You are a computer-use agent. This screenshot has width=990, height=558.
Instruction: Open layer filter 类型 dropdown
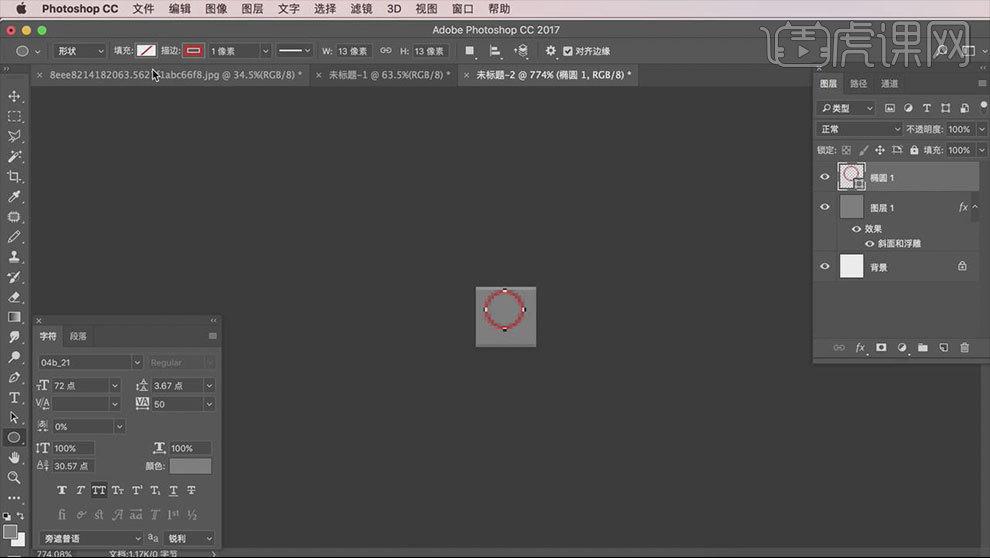click(847, 108)
